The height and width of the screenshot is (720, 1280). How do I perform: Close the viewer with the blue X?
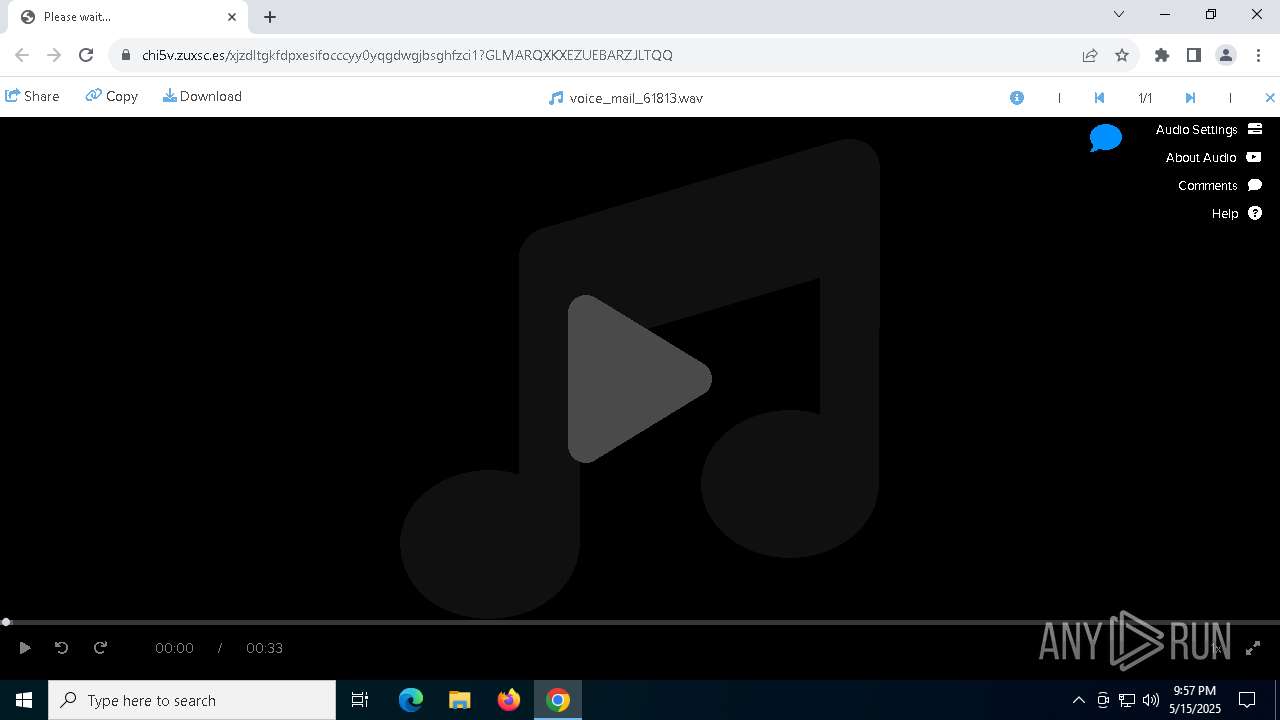[1270, 98]
